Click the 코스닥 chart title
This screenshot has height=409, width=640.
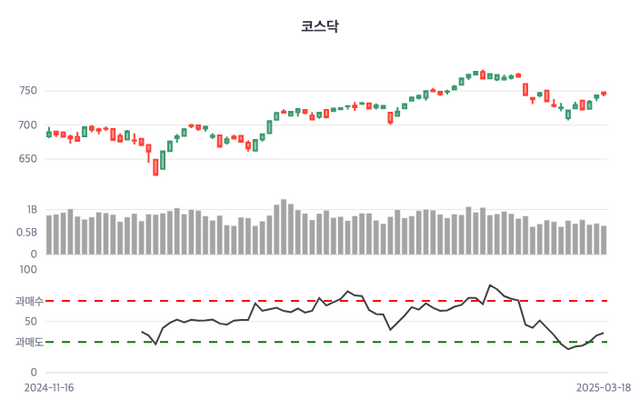click(320, 27)
